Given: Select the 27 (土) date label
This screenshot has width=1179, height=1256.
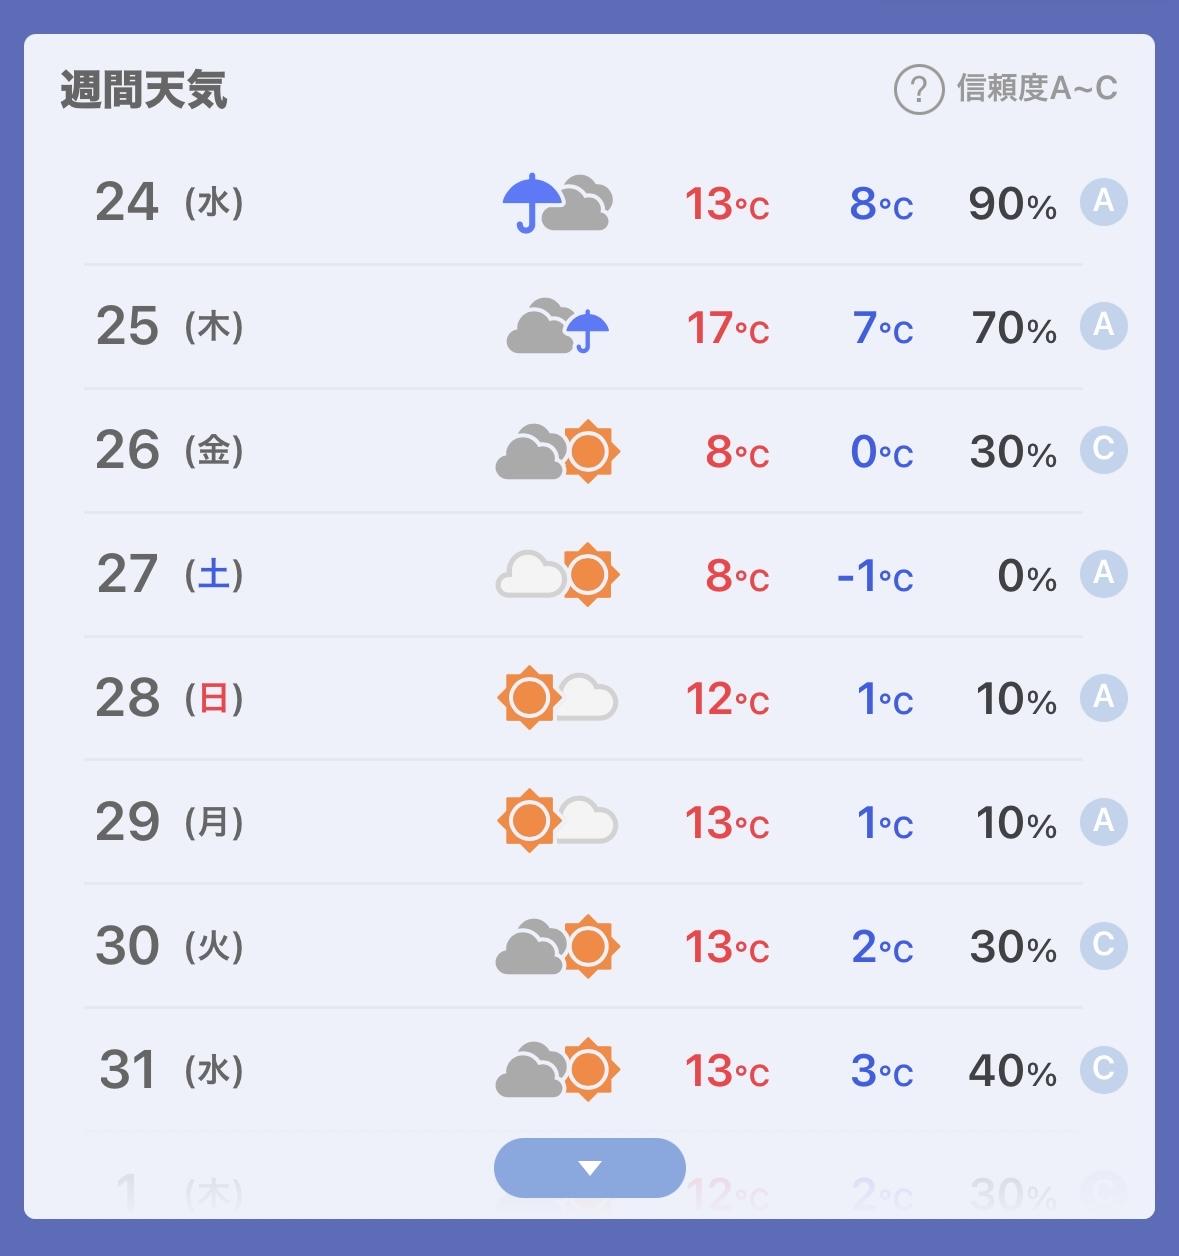Looking at the screenshot, I should click(170, 575).
